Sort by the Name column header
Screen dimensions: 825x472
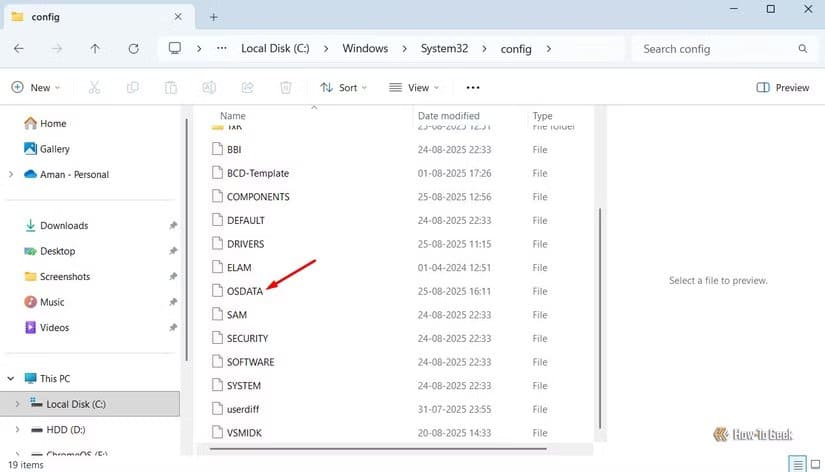[x=233, y=116]
